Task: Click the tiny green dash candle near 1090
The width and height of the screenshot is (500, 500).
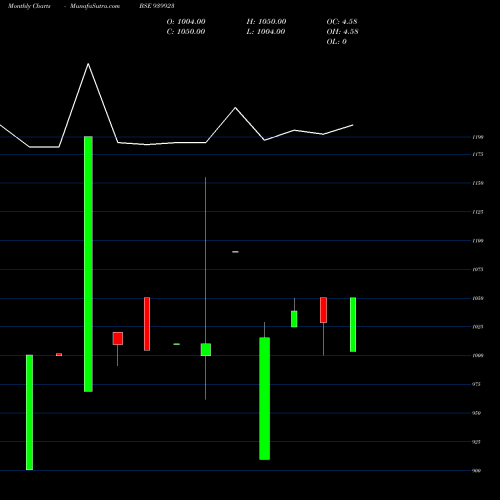Action: pos(235,252)
